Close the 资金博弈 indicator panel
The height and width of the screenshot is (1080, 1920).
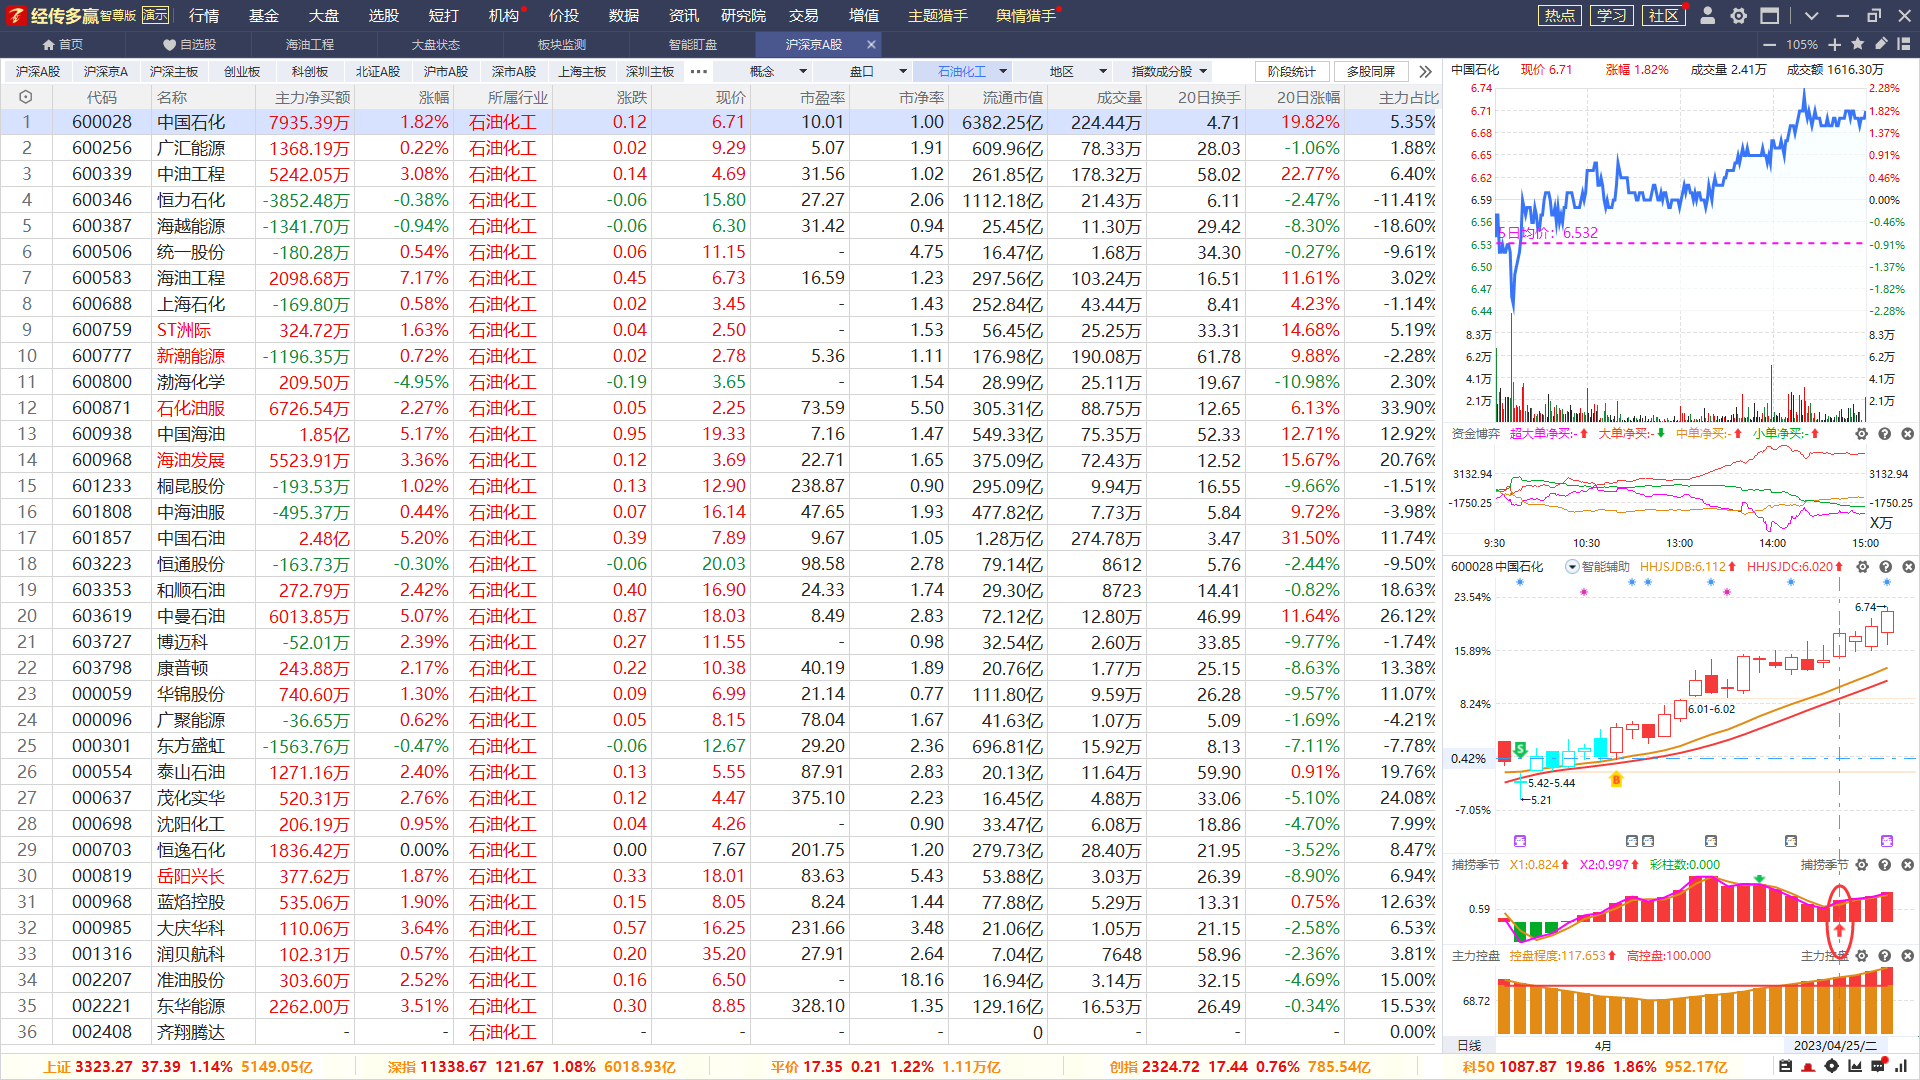(1908, 434)
